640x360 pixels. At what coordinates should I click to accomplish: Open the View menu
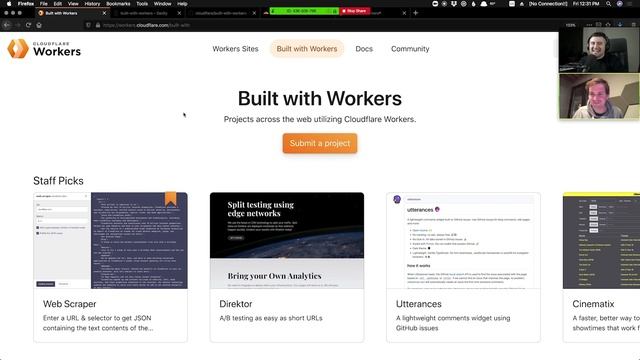tap(73, 4)
